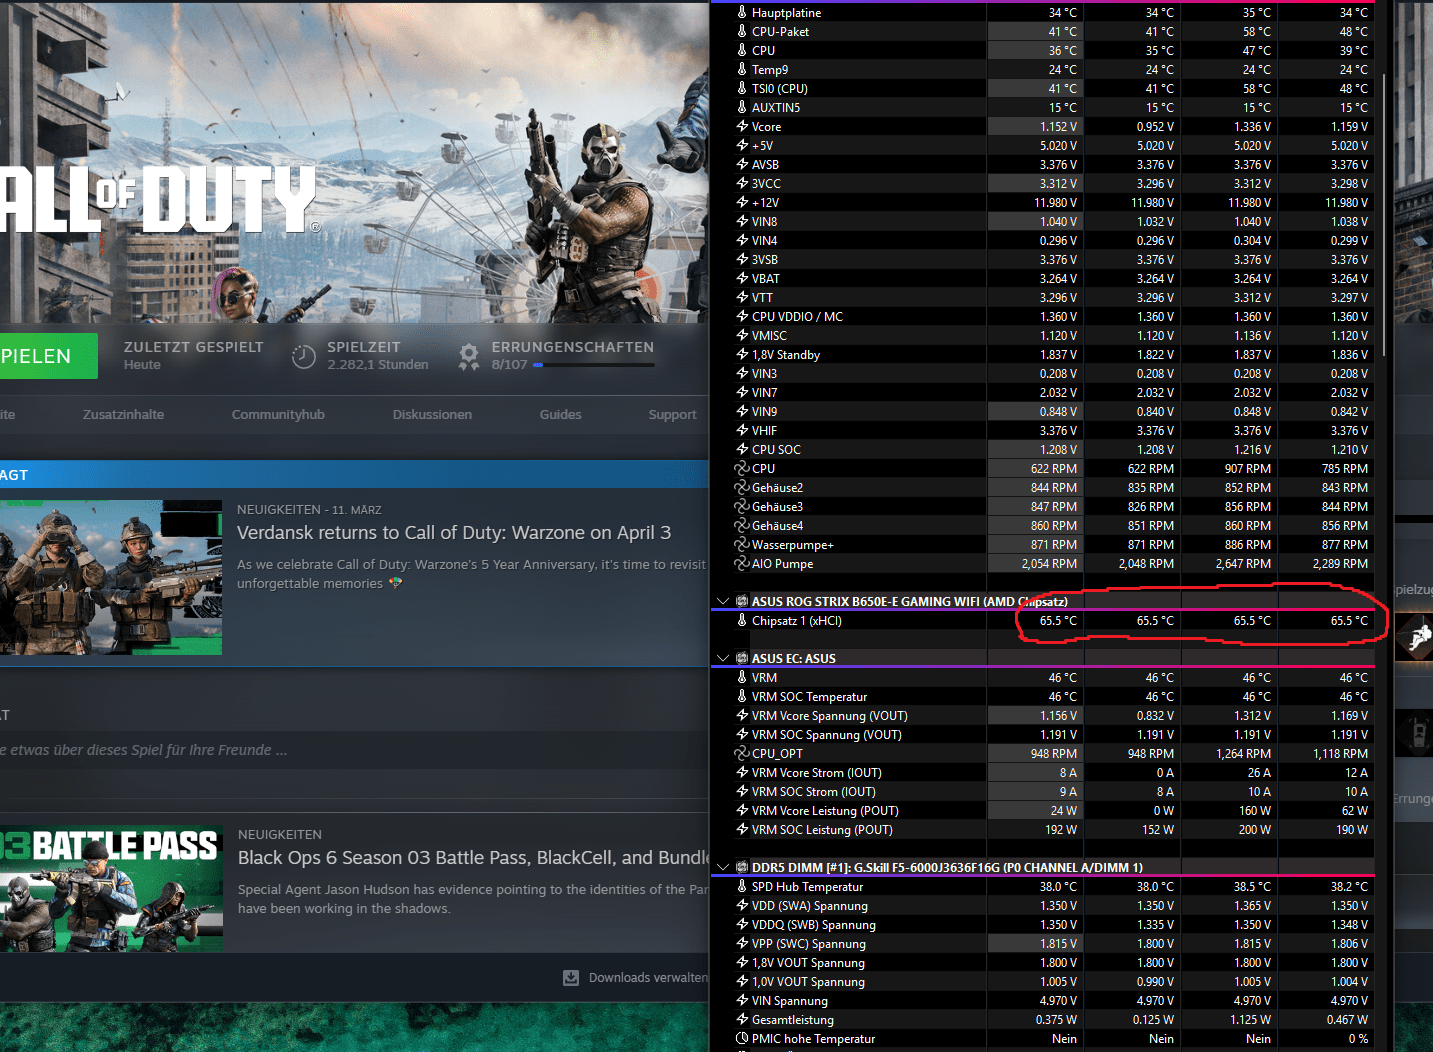The height and width of the screenshot is (1052, 1433).
Task: Click the thermometer icon beside Temp9
Action: 742,70
